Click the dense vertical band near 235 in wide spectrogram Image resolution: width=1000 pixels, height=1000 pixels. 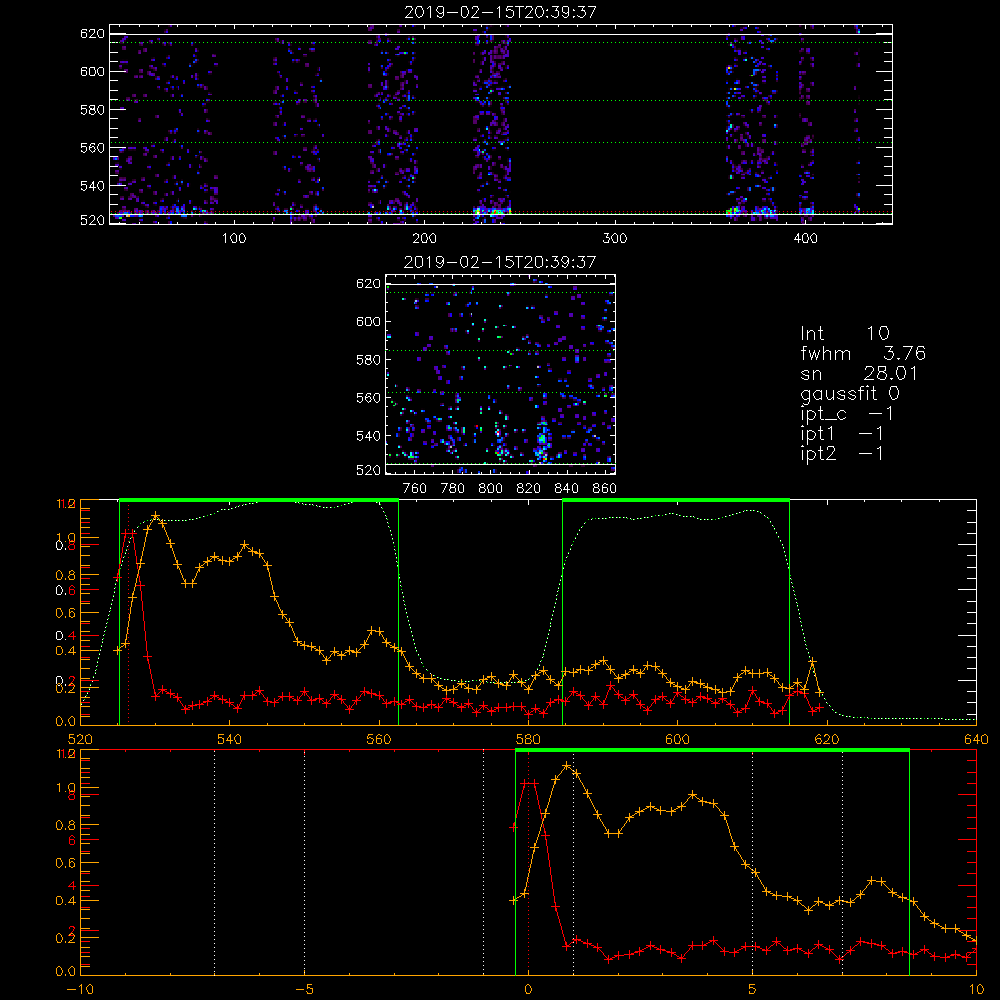click(492, 124)
